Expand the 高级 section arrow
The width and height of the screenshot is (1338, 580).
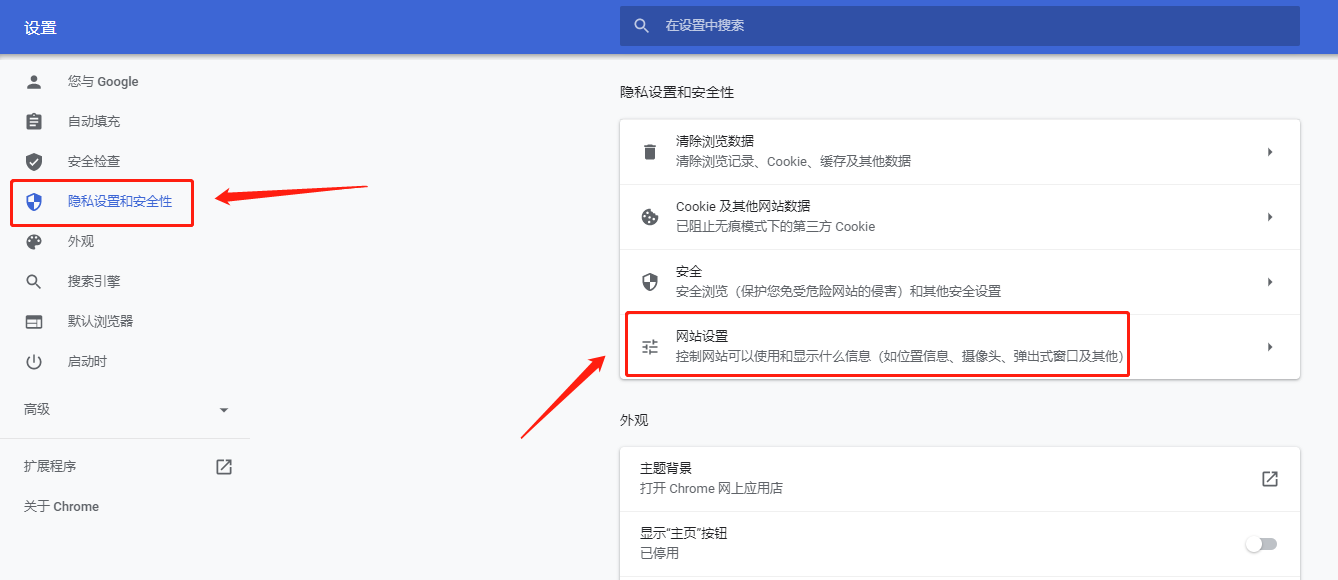224,410
